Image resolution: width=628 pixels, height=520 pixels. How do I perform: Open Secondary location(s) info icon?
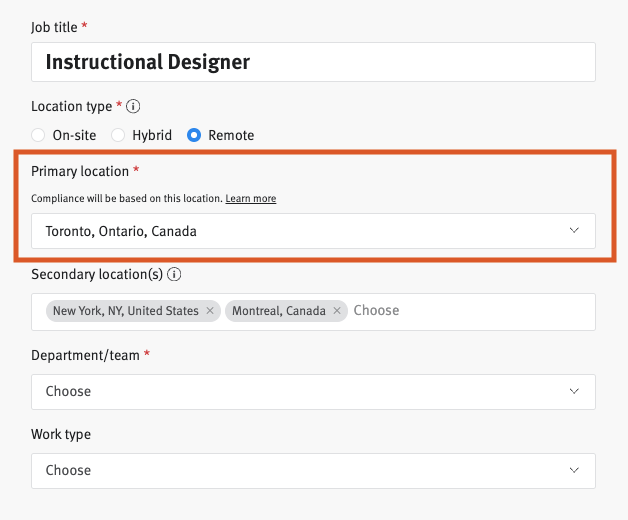pos(174,274)
